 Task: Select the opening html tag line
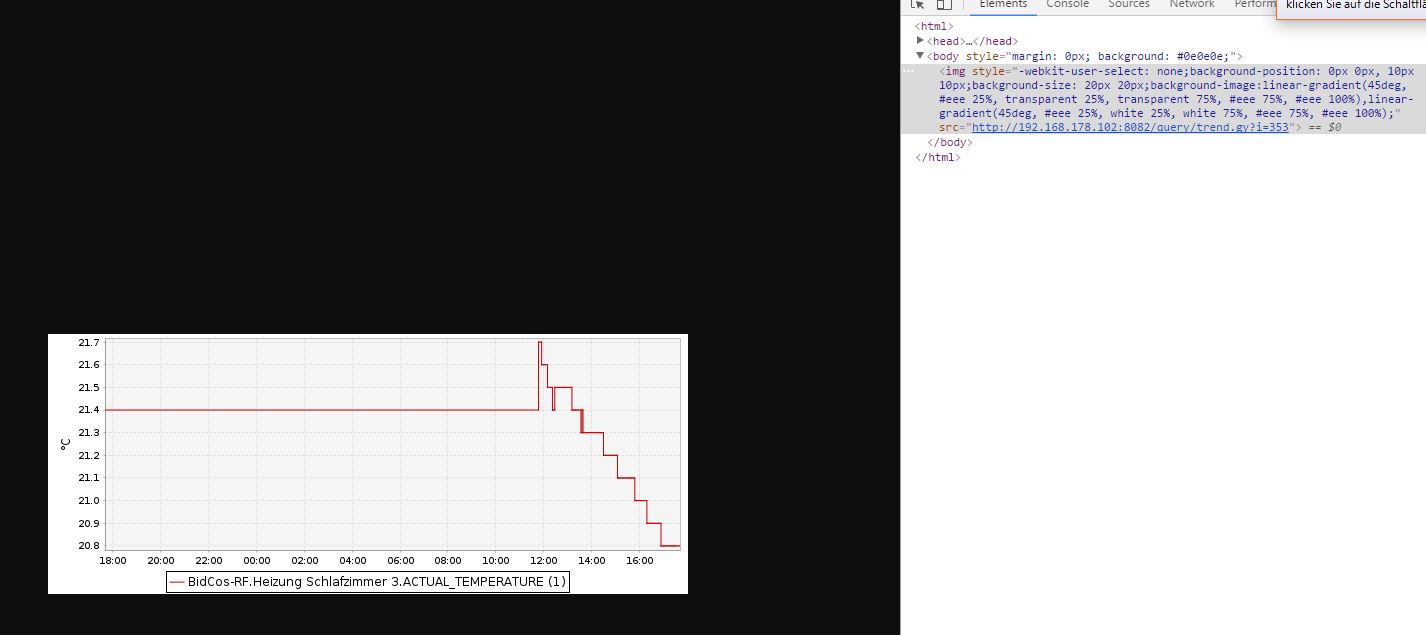[x=934, y=27]
